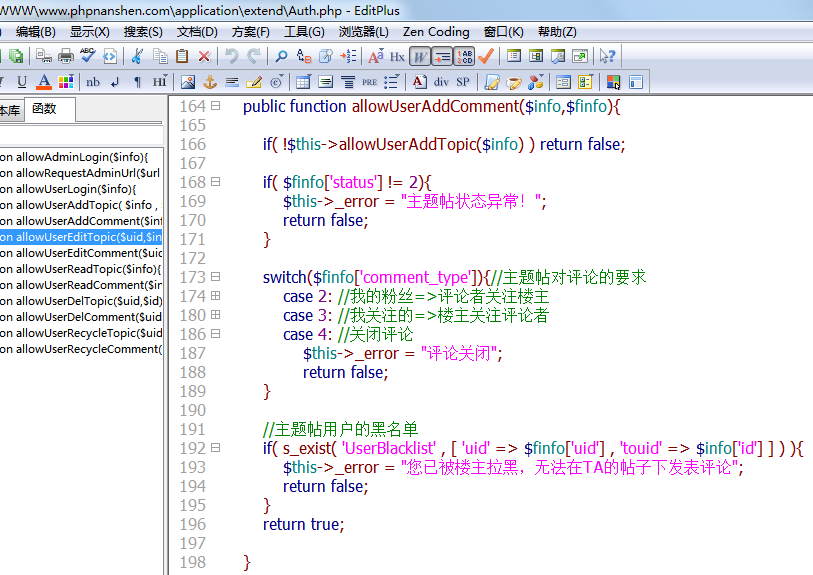This screenshot has width=813, height=575.
Task: Open the font size Aa tool
Action: click(375, 56)
